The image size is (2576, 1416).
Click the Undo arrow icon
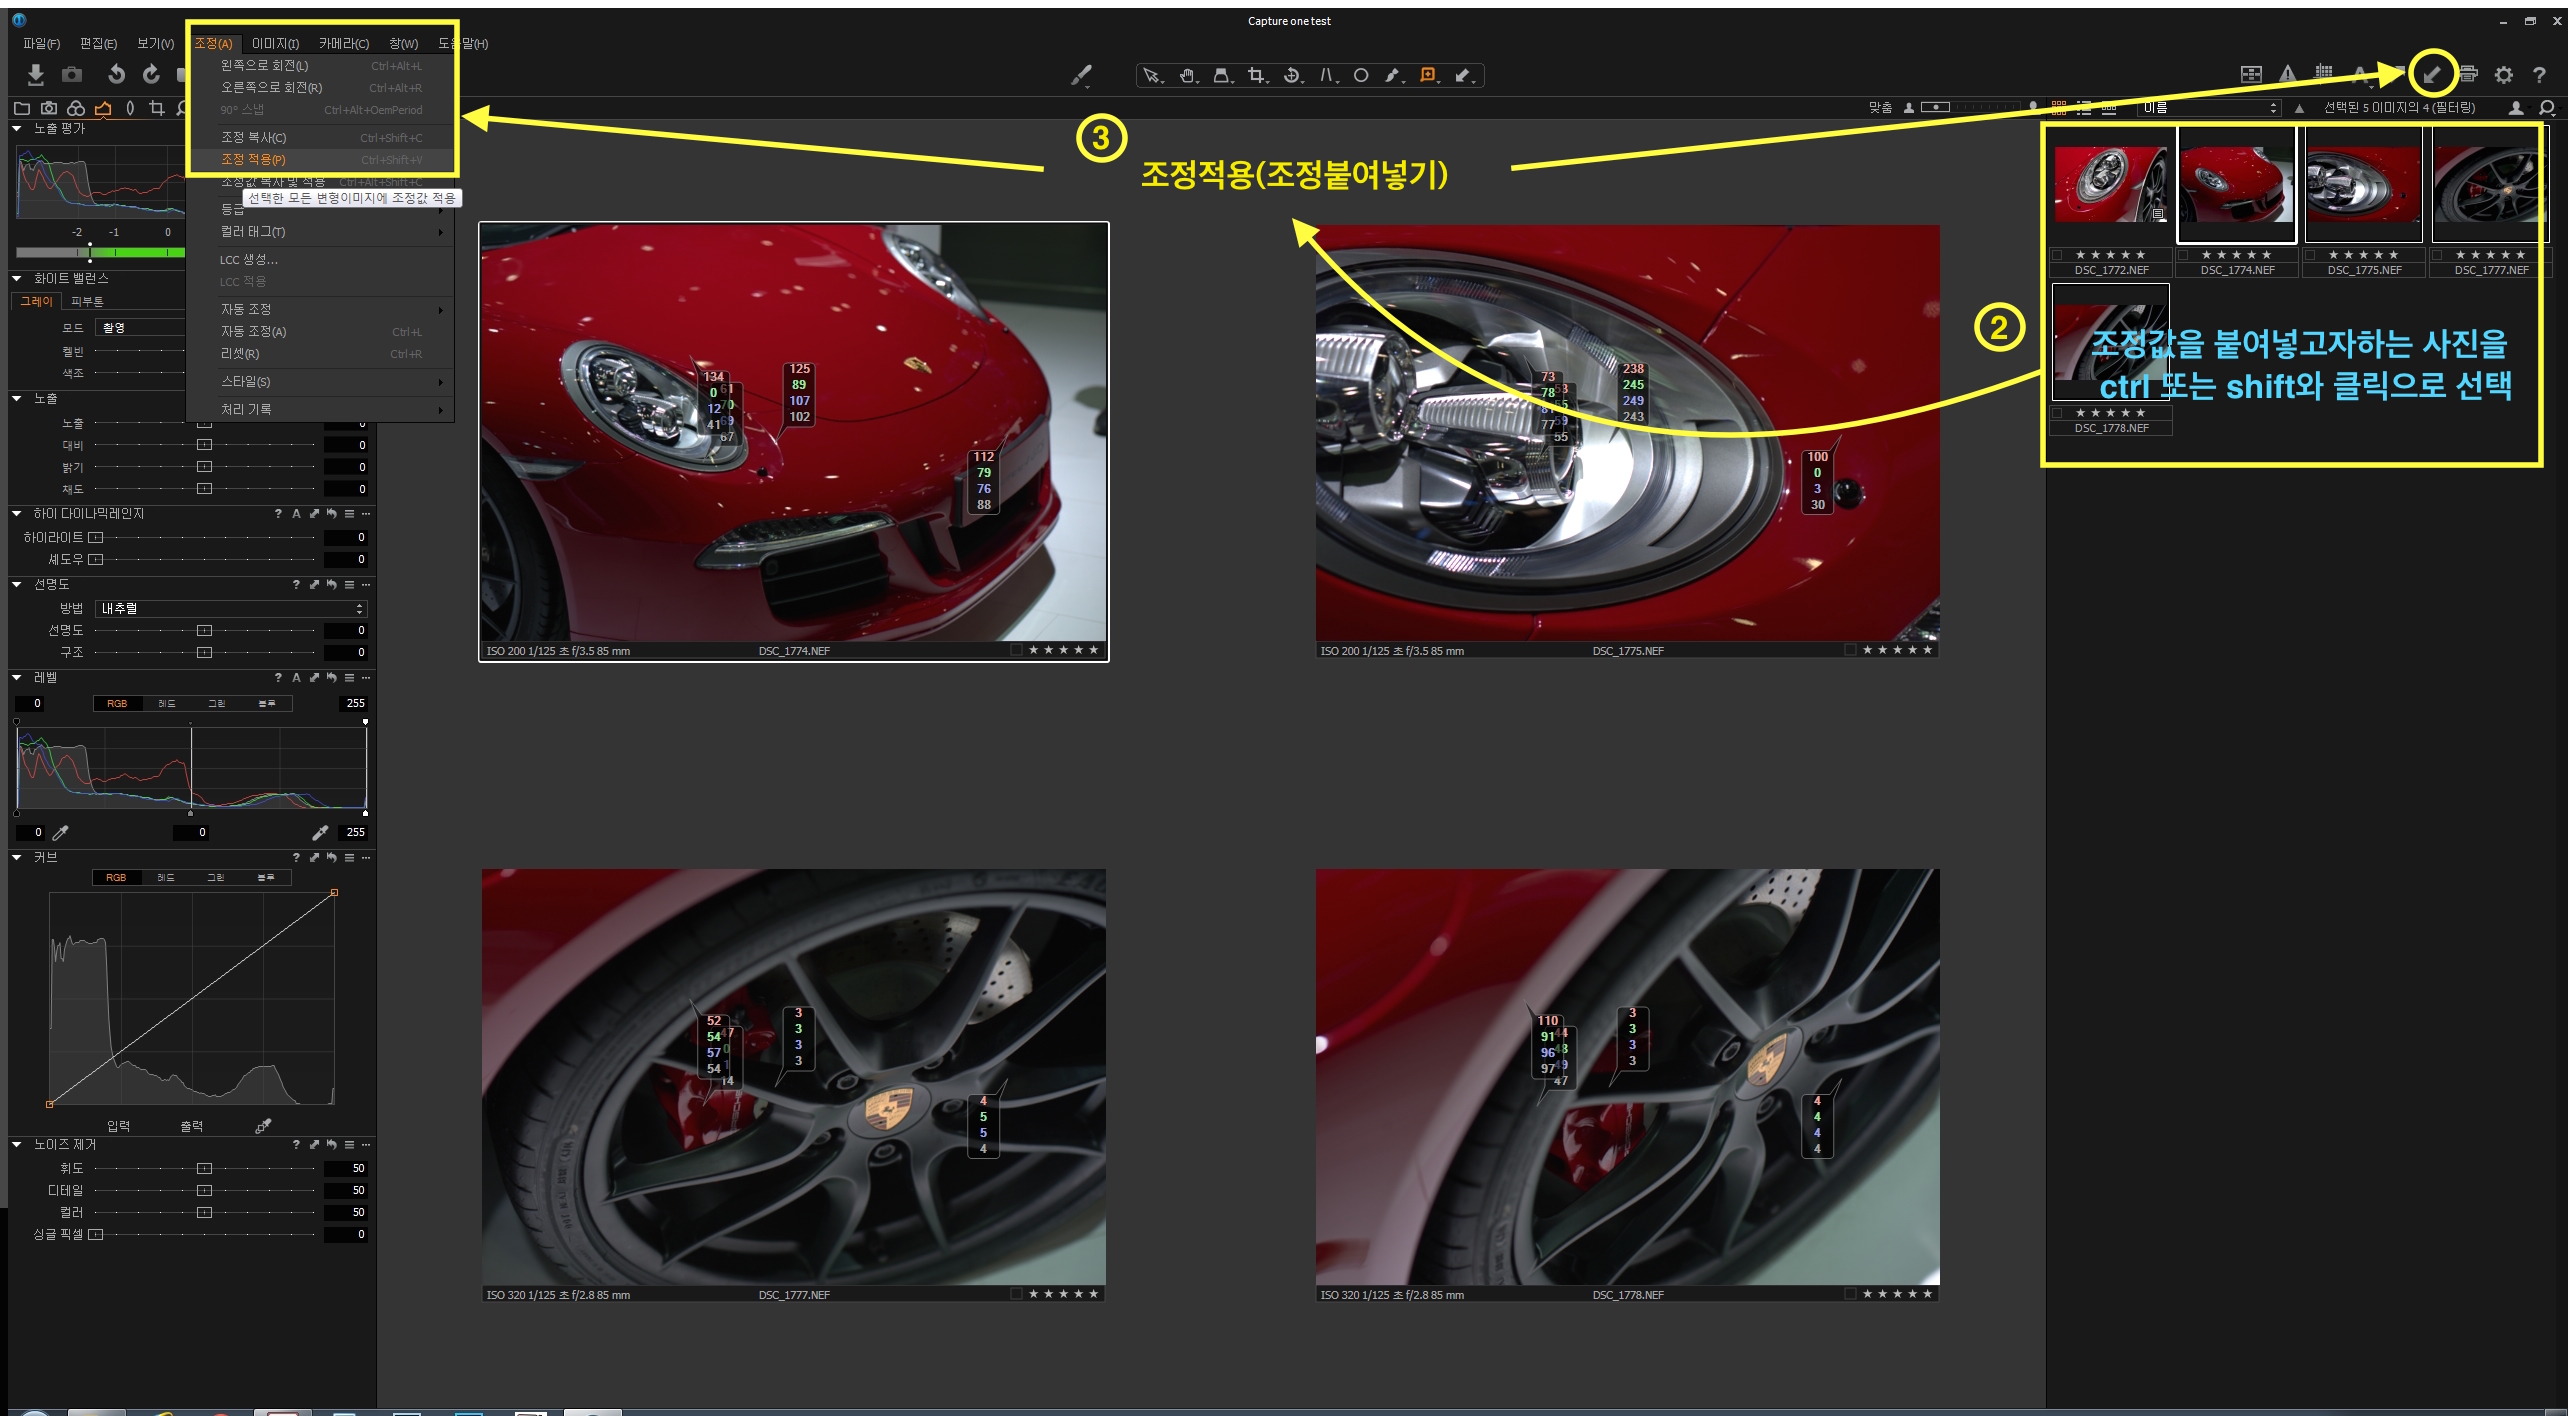(116, 74)
